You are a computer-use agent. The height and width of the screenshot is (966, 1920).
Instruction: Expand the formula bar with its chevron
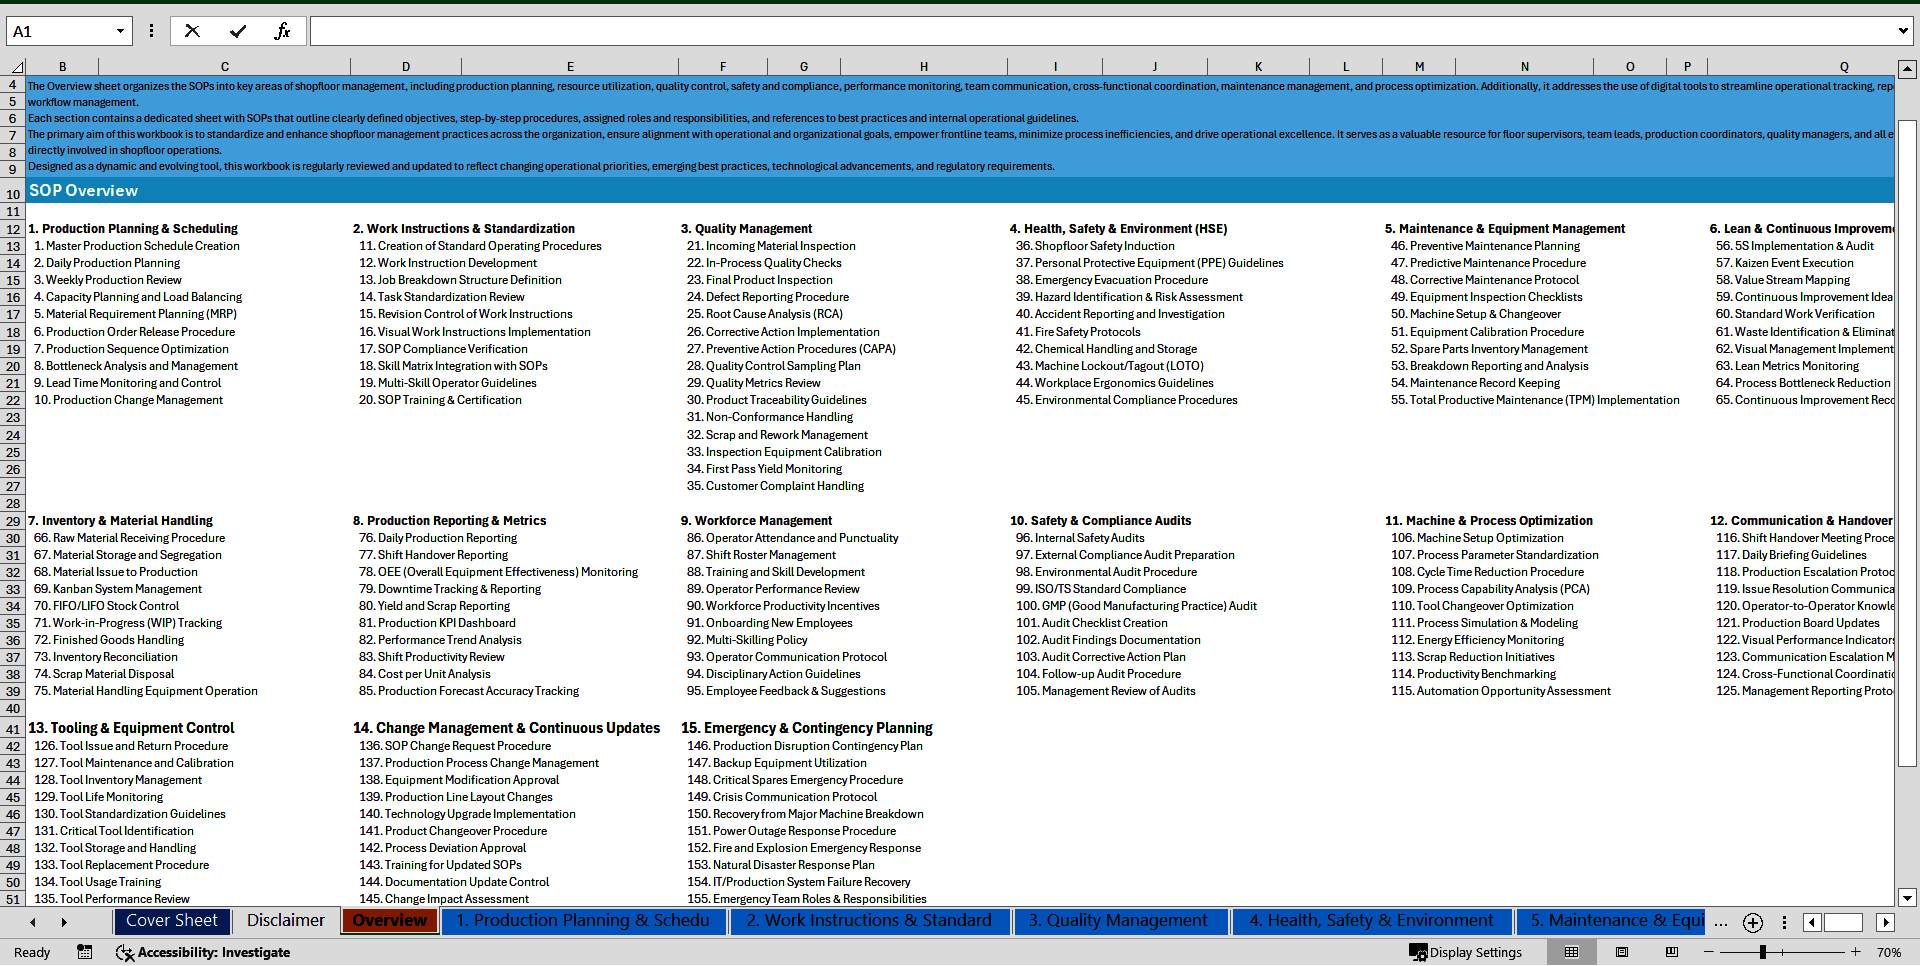pyautogui.click(x=1902, y=30)
